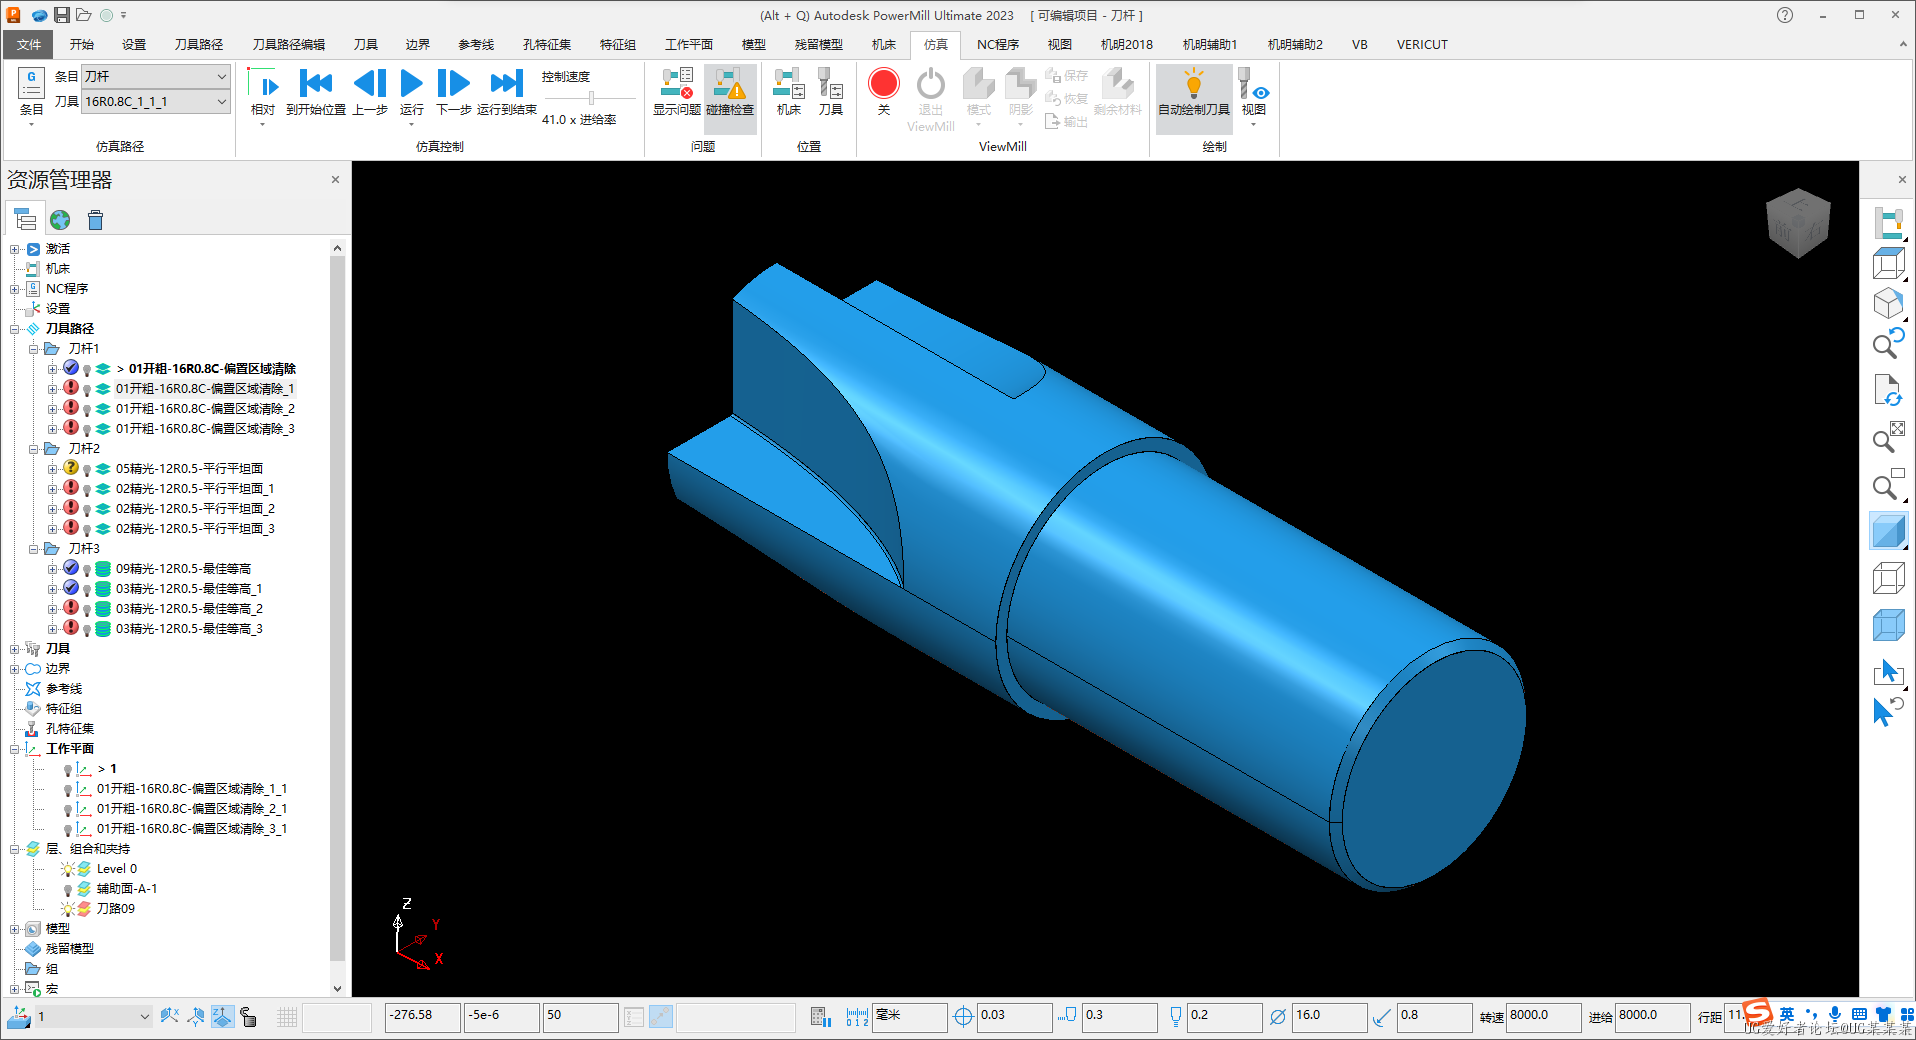
Task: Switch to the NC程序 ribbon tab
Action: click(x=997, y=45)
